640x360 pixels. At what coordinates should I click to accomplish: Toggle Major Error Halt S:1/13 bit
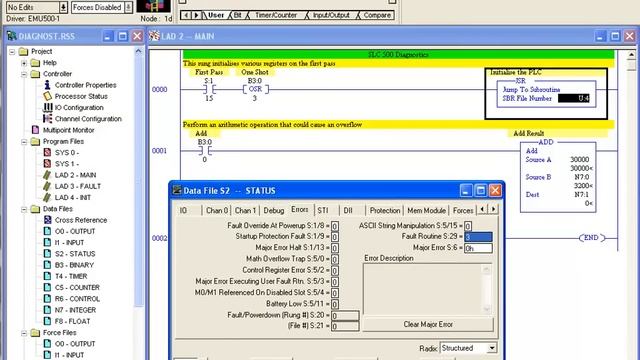tap(335, 248)
